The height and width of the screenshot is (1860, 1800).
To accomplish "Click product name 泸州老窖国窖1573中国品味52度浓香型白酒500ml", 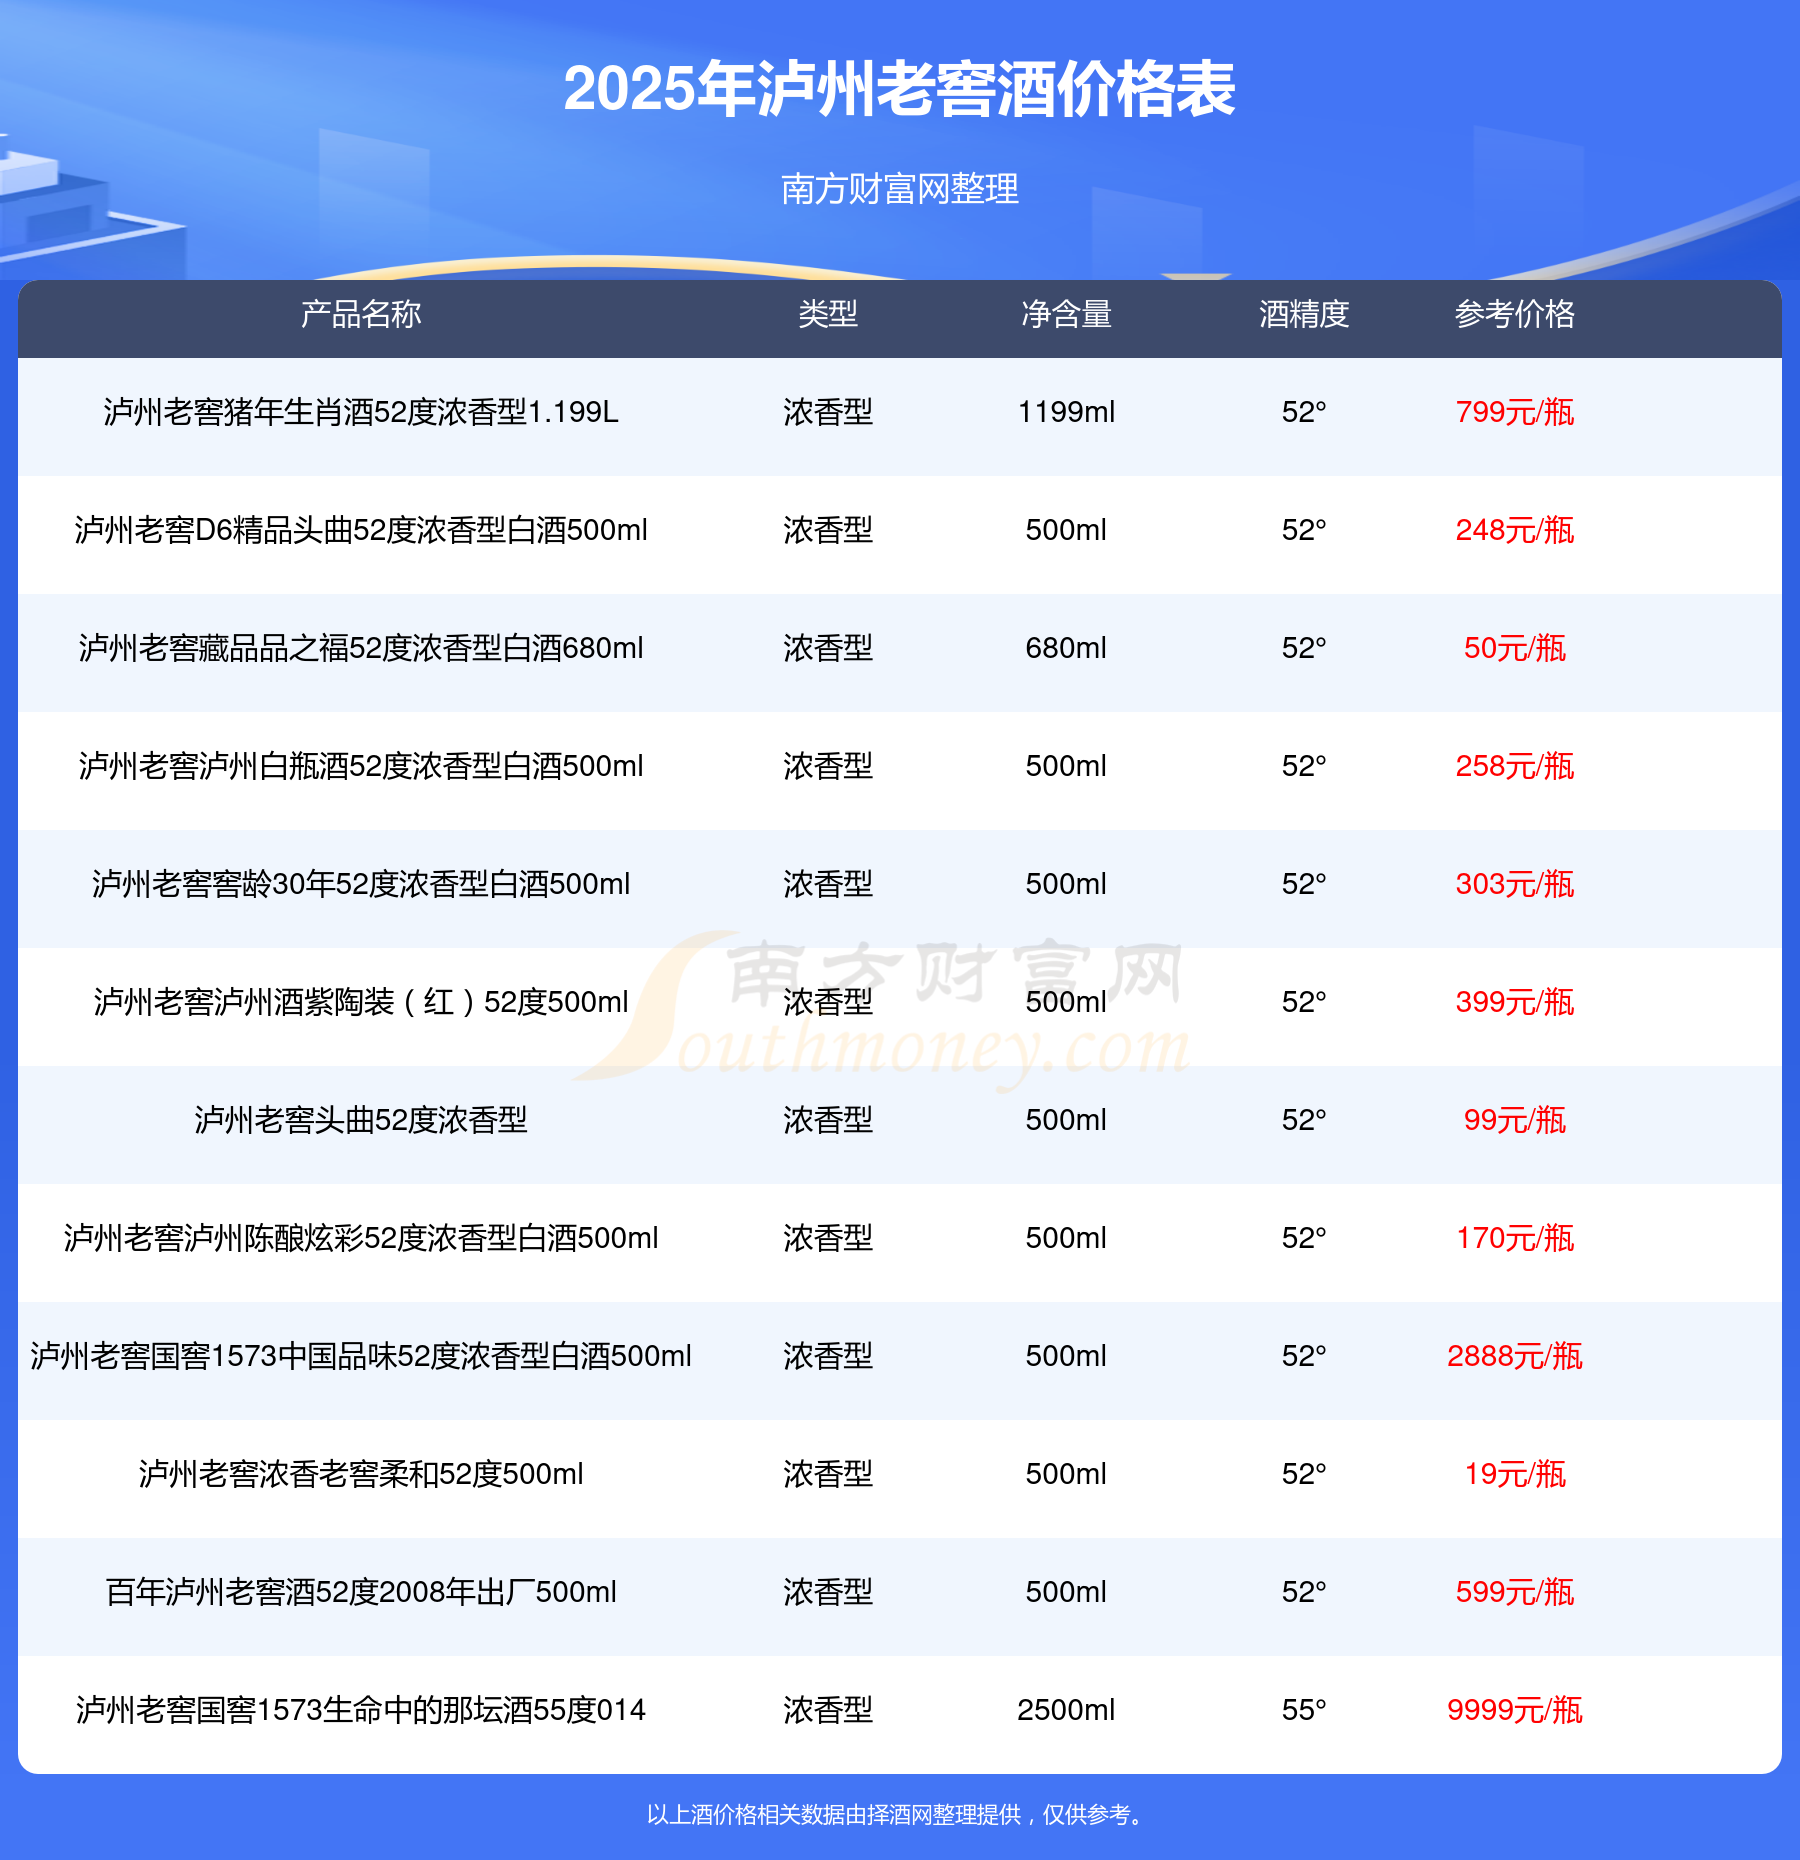I will click(361, 1356).
